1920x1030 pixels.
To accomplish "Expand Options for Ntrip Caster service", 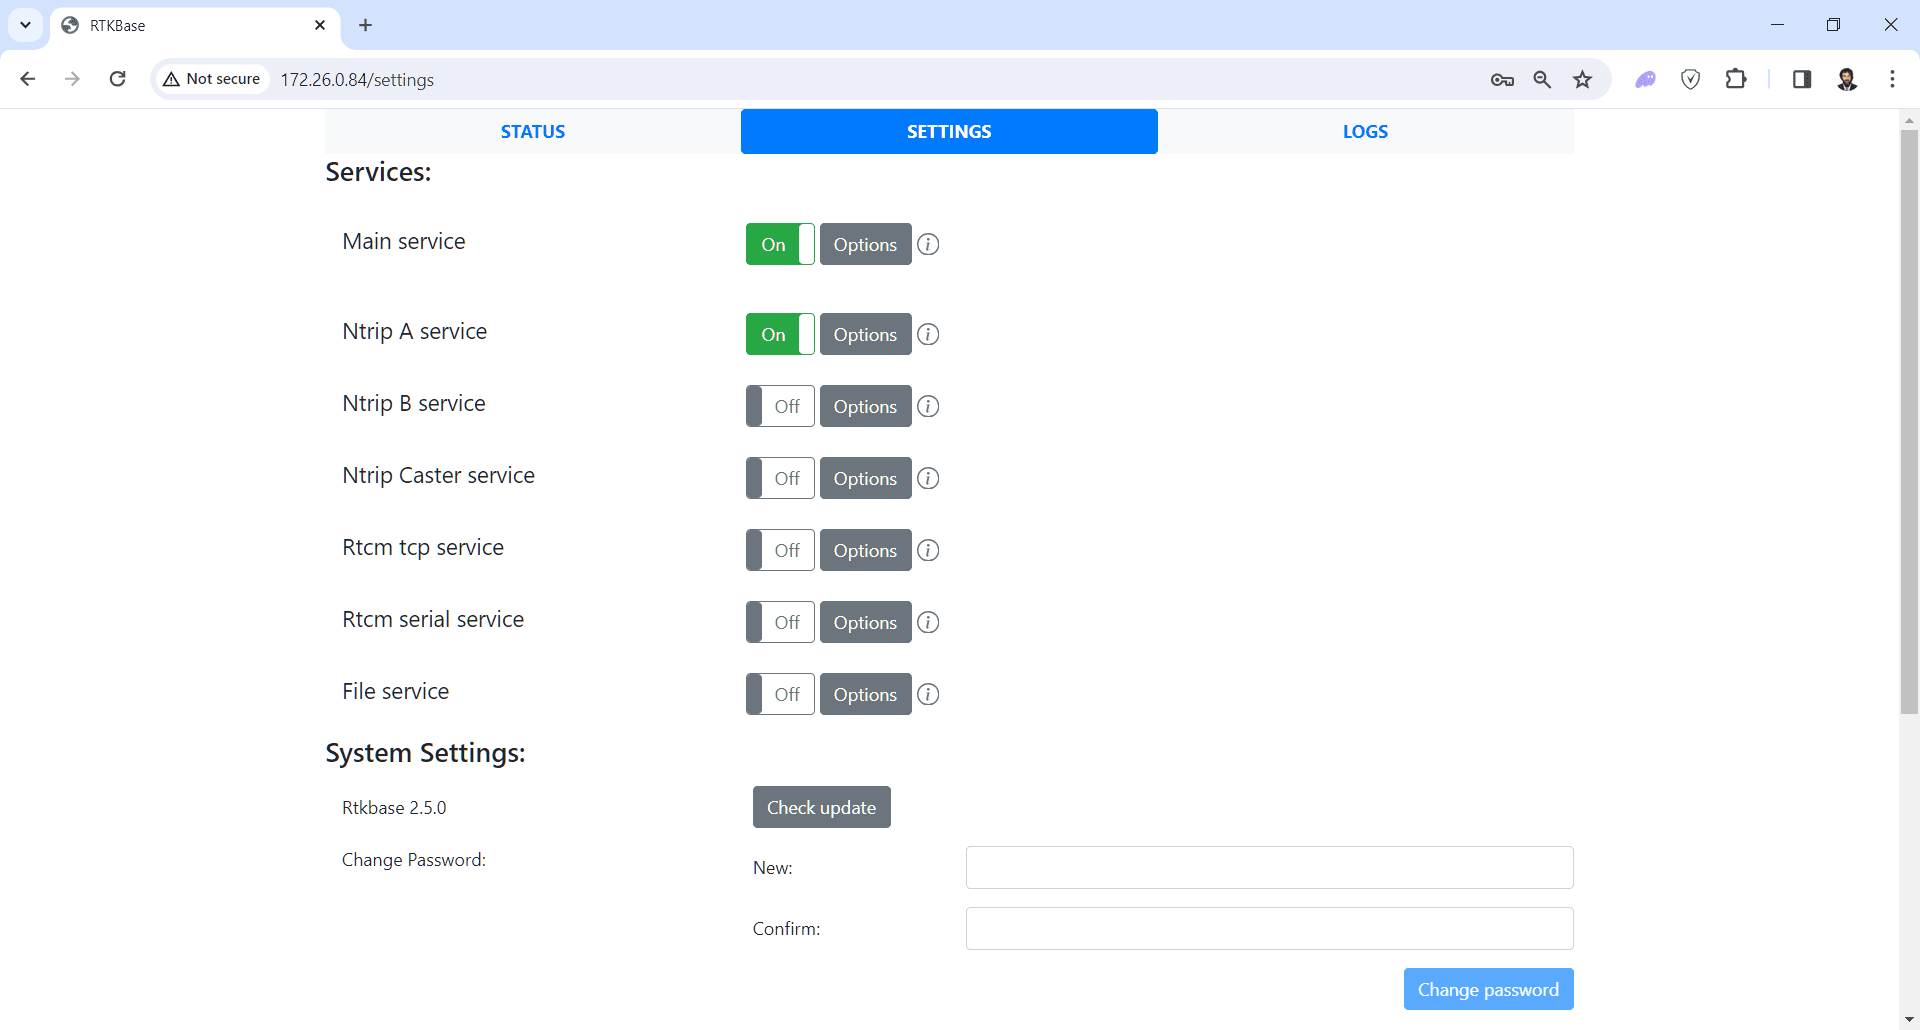I will pyautogui.click(x=865, y=478).
